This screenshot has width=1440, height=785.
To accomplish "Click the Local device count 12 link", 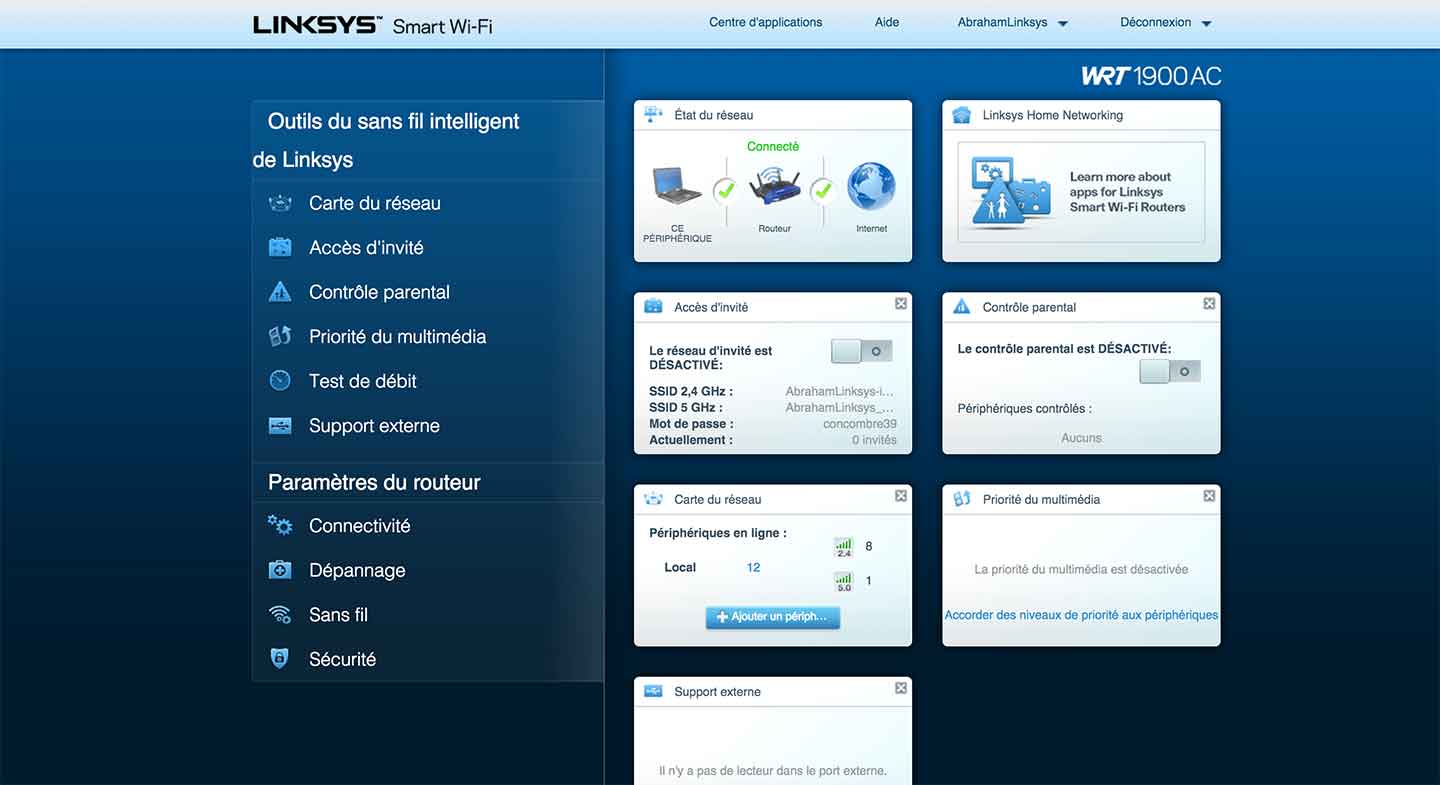I will pyautogui.click(x=753, y=567).
